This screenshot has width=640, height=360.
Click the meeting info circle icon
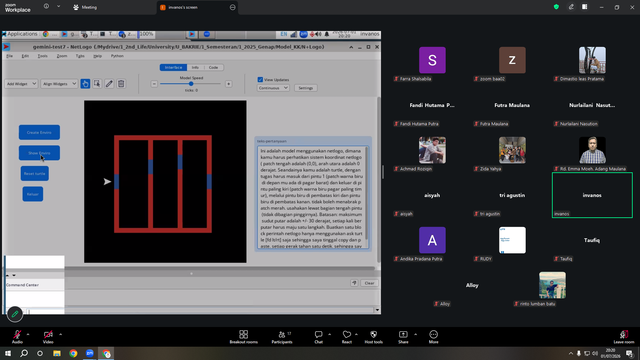[46, 6]
